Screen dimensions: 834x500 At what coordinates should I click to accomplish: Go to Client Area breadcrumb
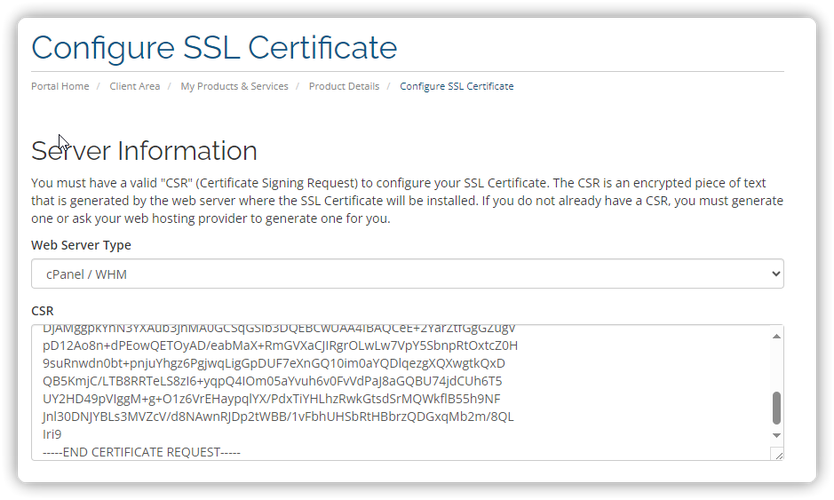[x=135, y=86]
